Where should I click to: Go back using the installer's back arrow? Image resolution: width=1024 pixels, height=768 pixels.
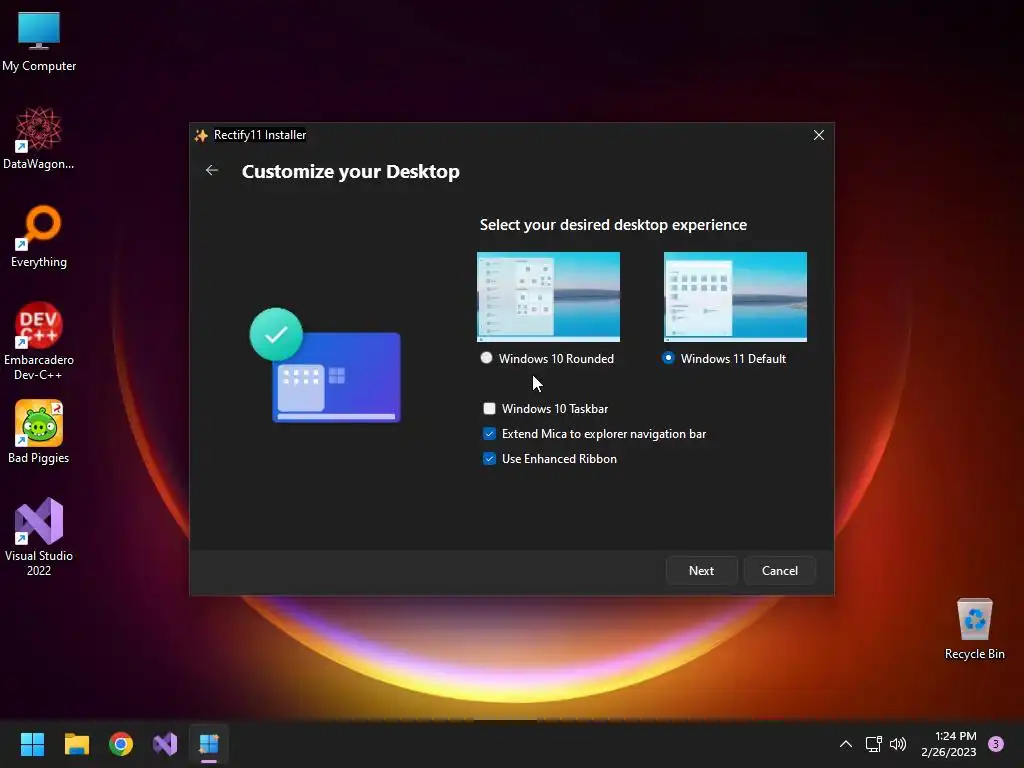(x=212, y=170)
